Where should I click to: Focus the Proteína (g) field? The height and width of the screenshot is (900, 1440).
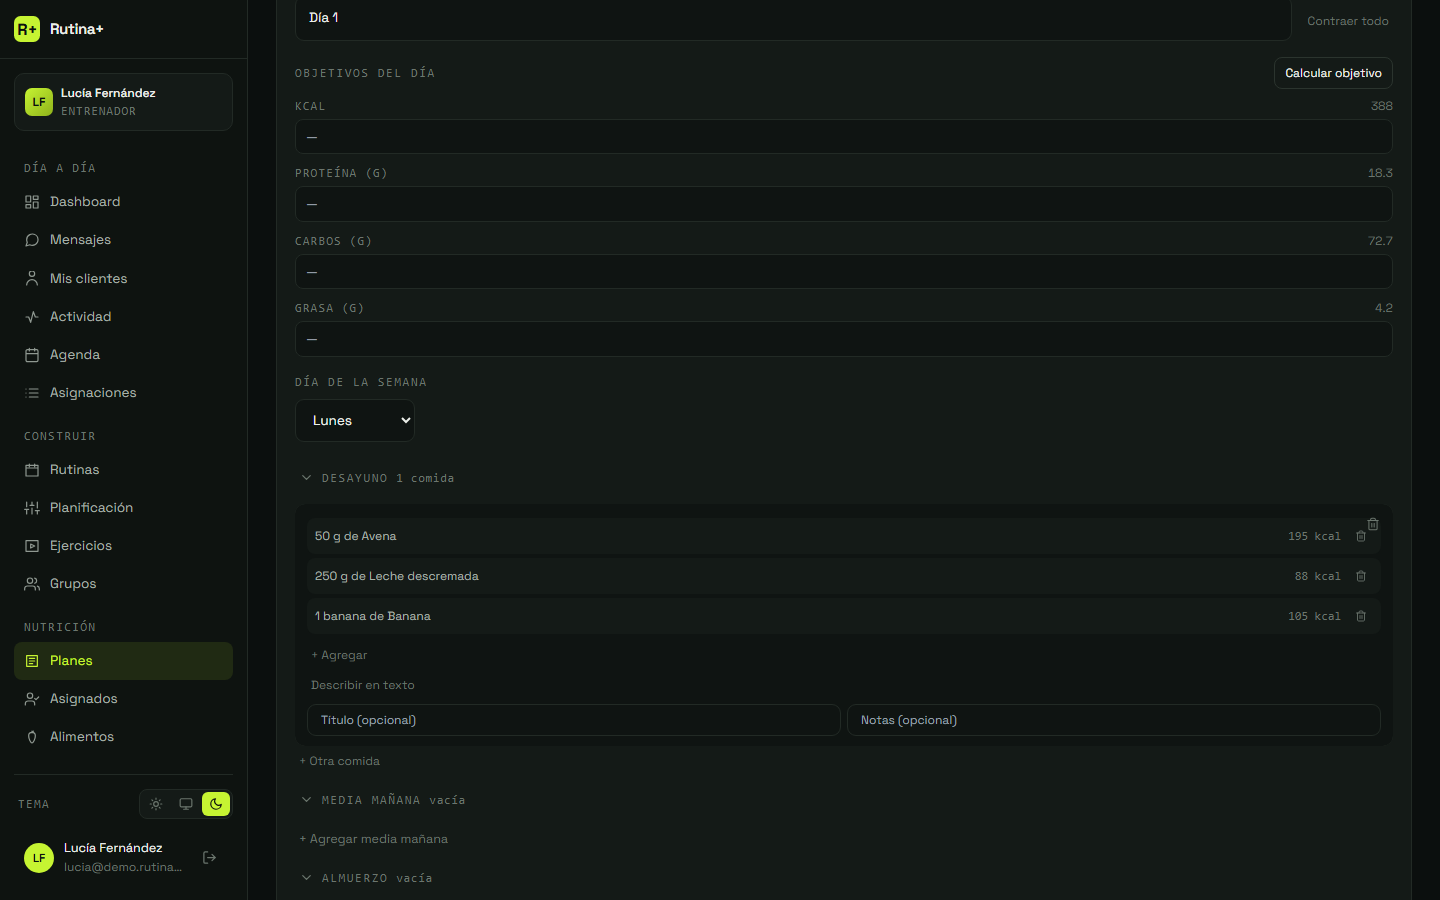(x=843, y=204)
